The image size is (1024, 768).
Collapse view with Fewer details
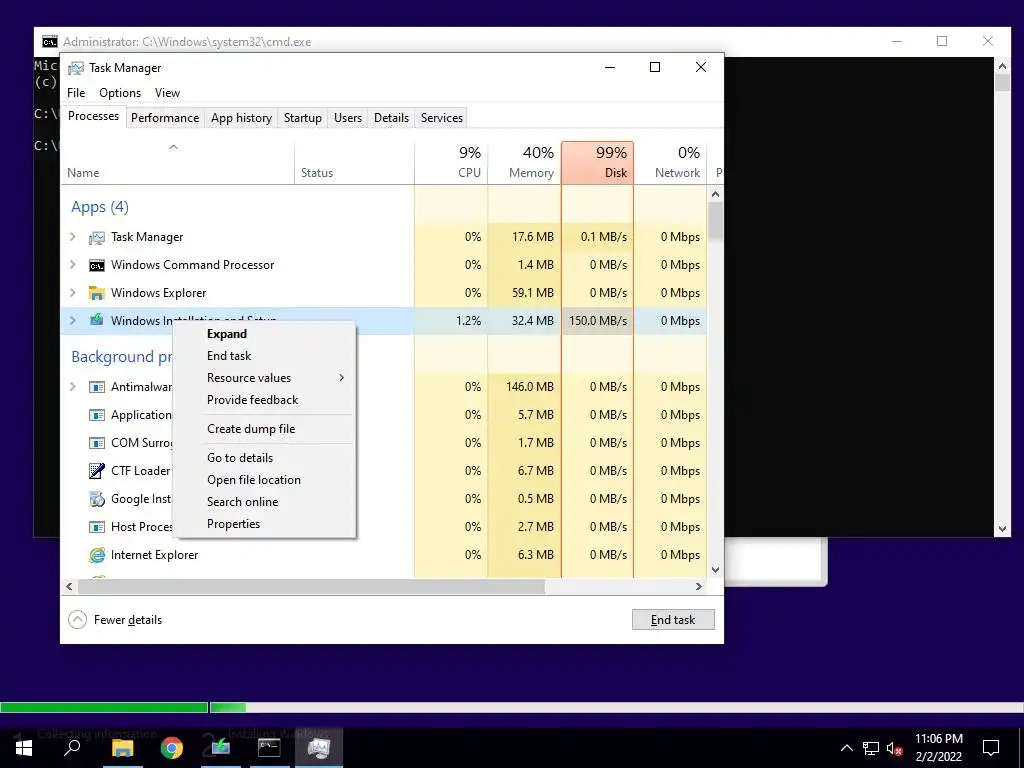click(115, 620)
